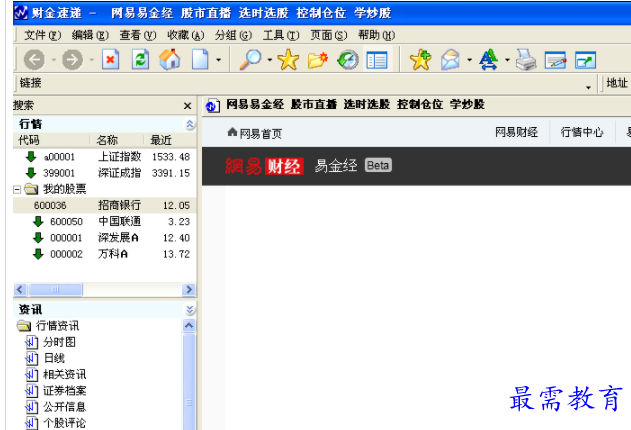Image resolution: width=631 pixels, height=430 pixels.
Task: Select the 中国联通 600050 row
Action: coord(105,221)
